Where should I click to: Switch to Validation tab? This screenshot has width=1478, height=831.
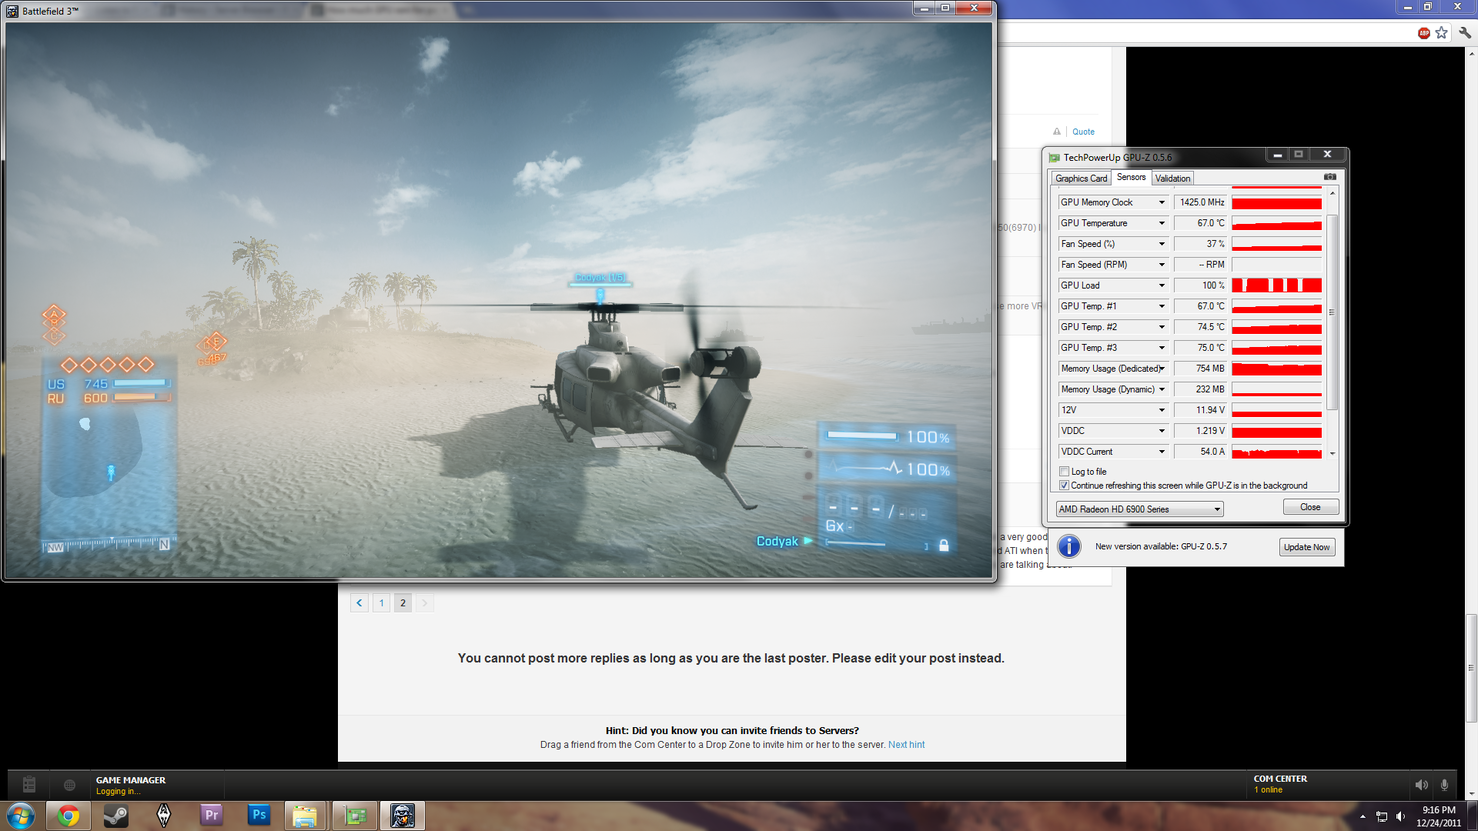pos(1172,178)
